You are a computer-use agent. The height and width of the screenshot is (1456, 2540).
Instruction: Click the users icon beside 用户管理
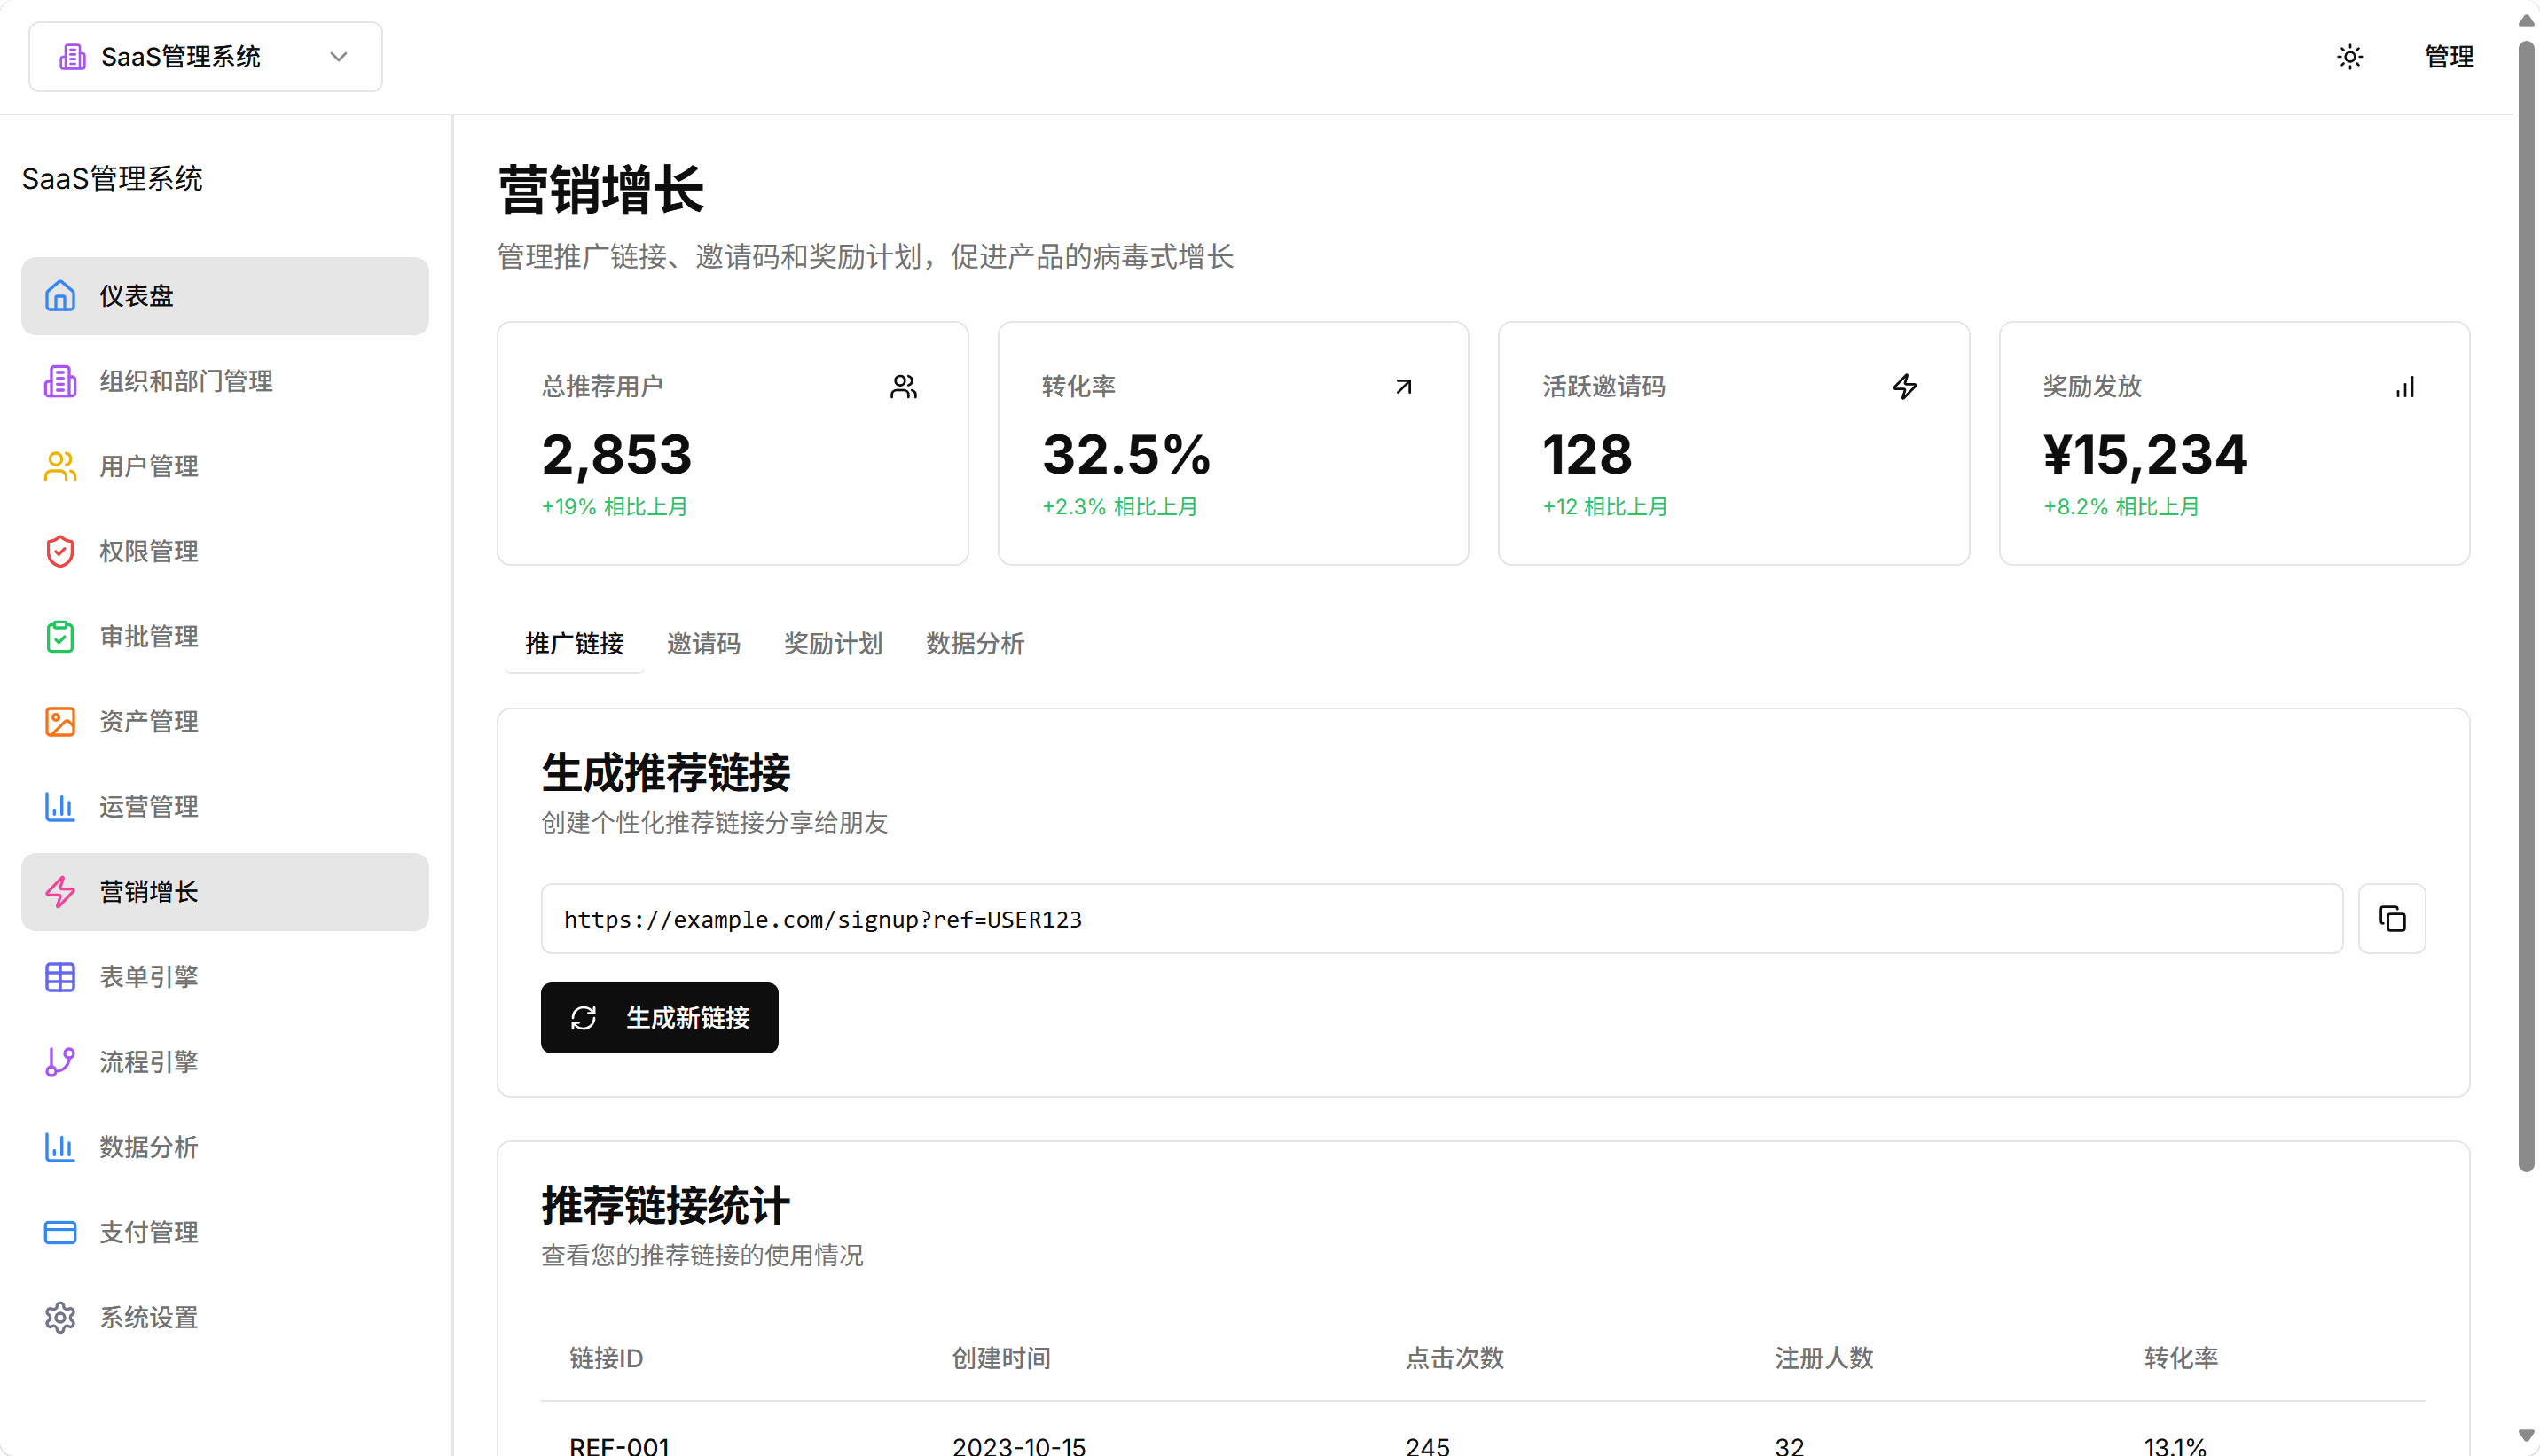click(x=60, y=466)
